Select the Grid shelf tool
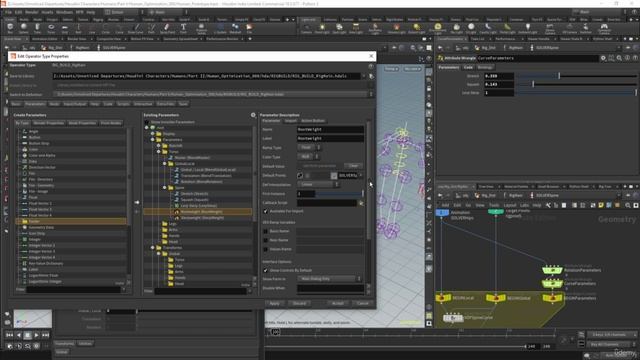Screen dimensions: 640x360 tap(64, 29)
